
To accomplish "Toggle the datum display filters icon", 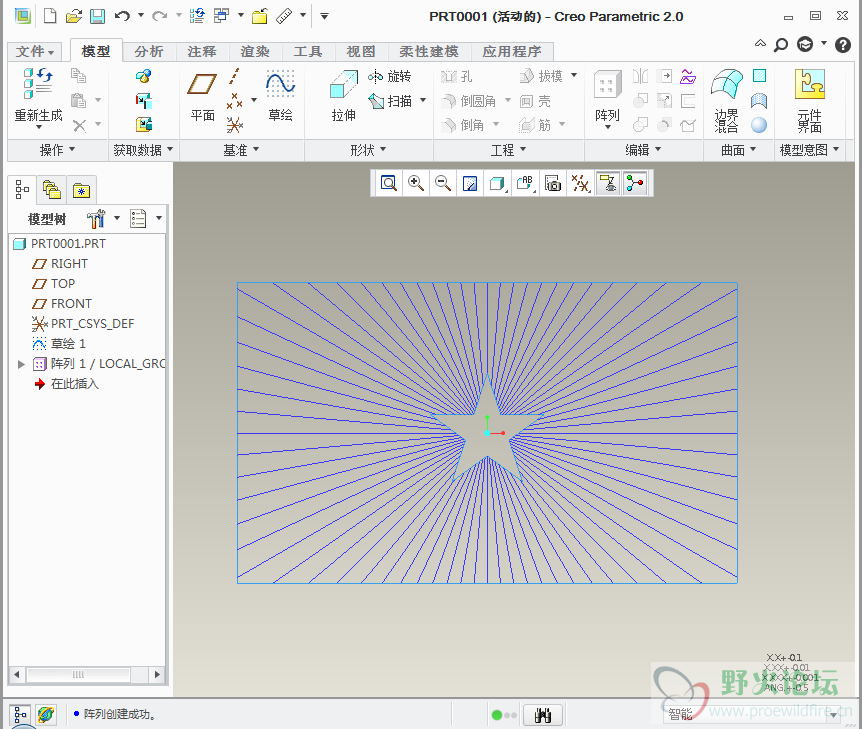I will pyautogui.click(x=580, y=182).
